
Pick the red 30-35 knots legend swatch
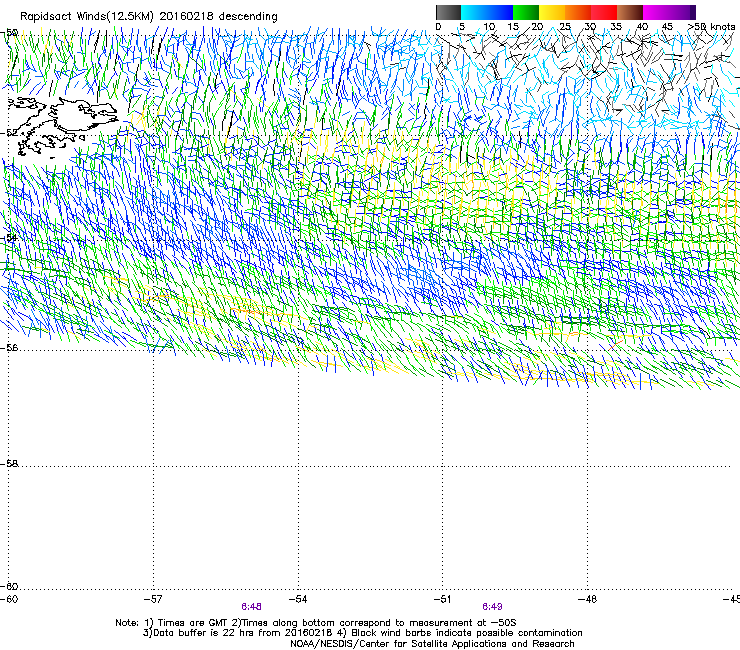coord(604,12)
